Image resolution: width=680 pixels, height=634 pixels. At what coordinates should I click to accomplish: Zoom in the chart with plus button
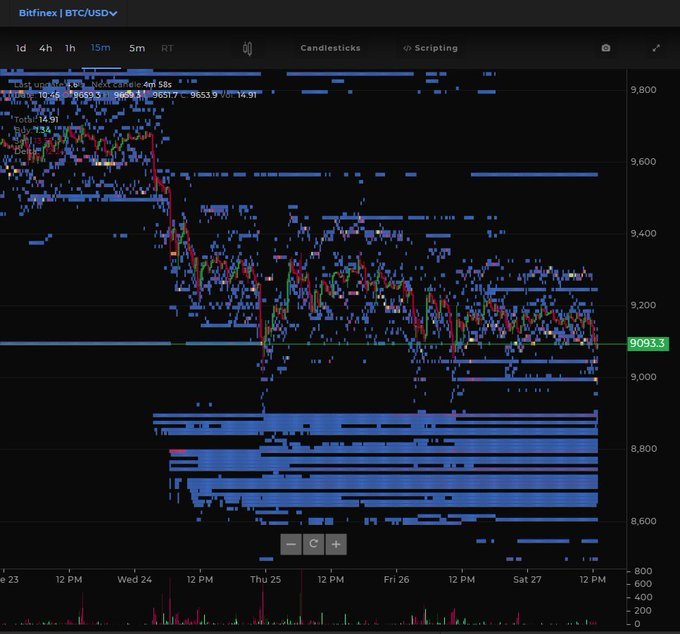pos(336,545)
